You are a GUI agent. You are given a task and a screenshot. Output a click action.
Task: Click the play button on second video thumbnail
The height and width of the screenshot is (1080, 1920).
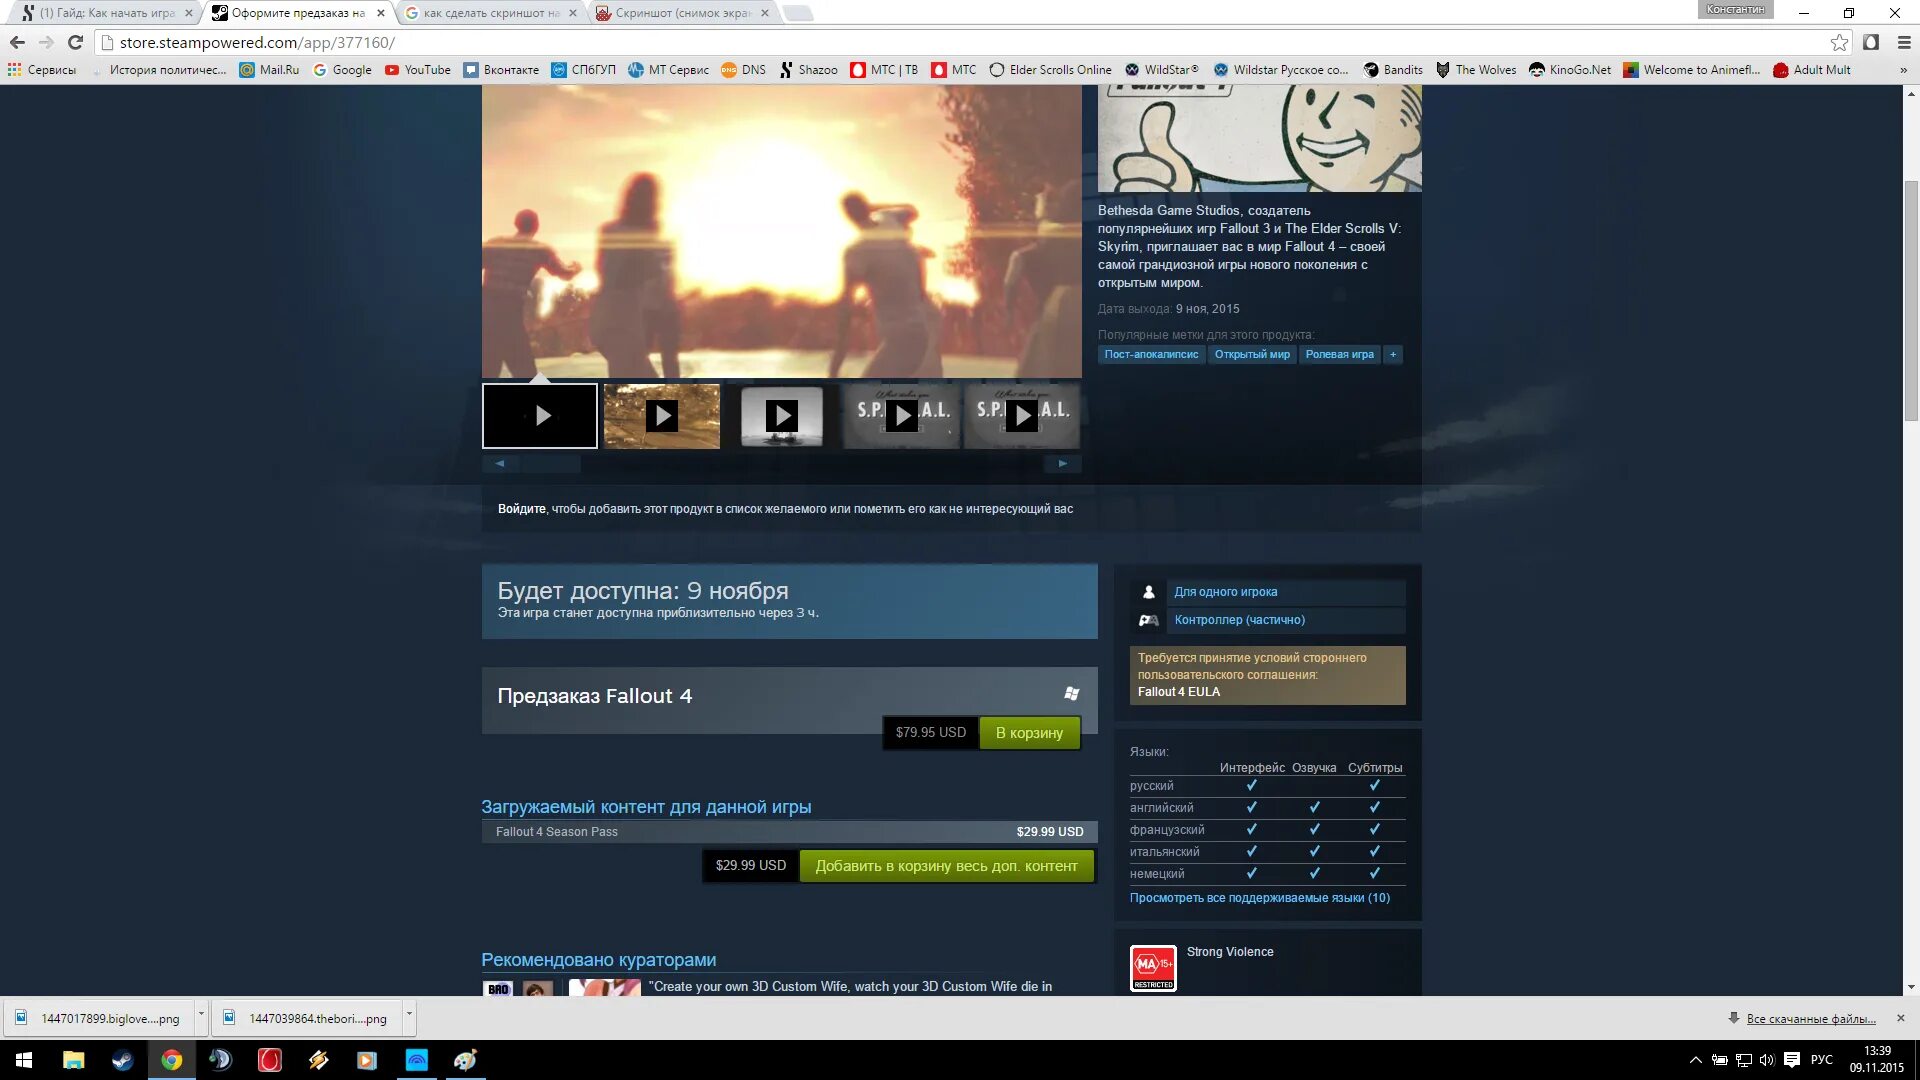tap(659, 415)
